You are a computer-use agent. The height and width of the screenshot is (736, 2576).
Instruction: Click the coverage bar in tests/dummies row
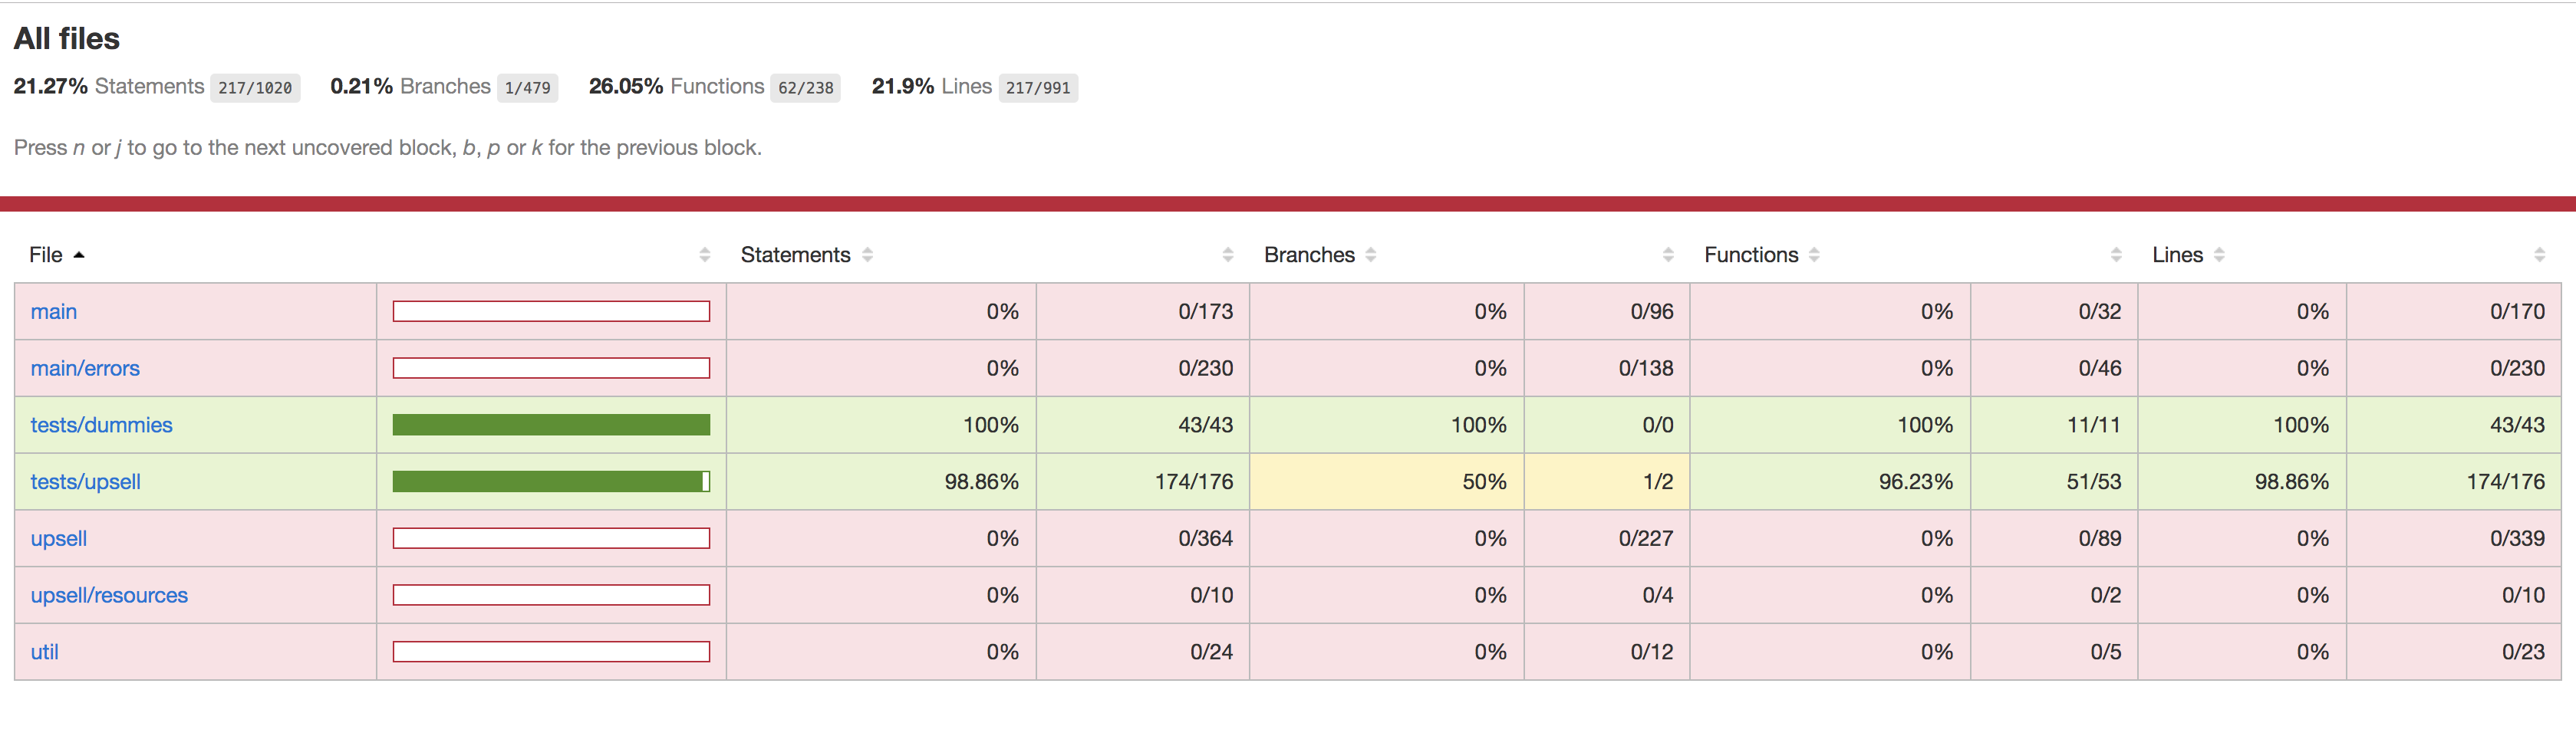click(551, 425)
